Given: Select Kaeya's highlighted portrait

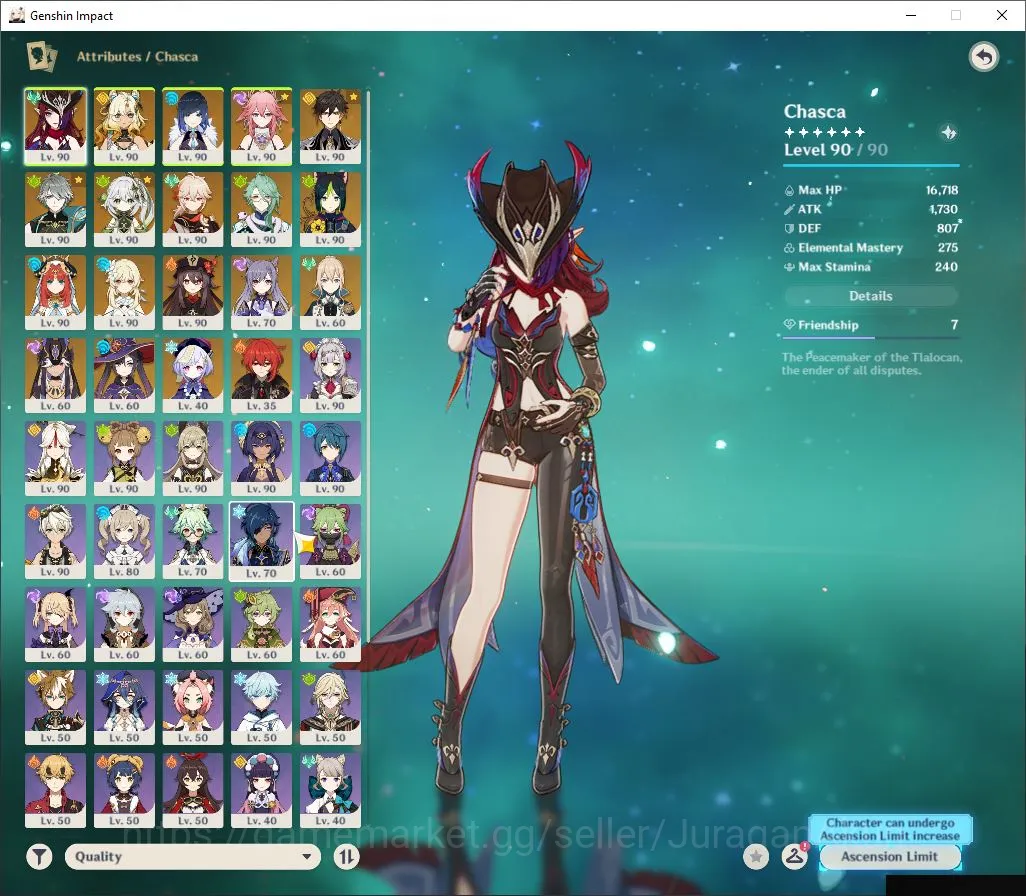Looking at the screenshot, I should [x=262, y=542].
